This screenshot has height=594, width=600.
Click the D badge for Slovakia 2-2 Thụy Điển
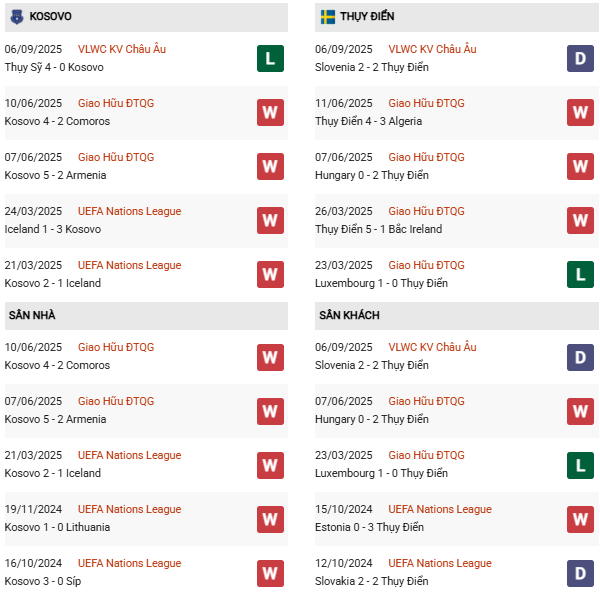click(581, 573)
